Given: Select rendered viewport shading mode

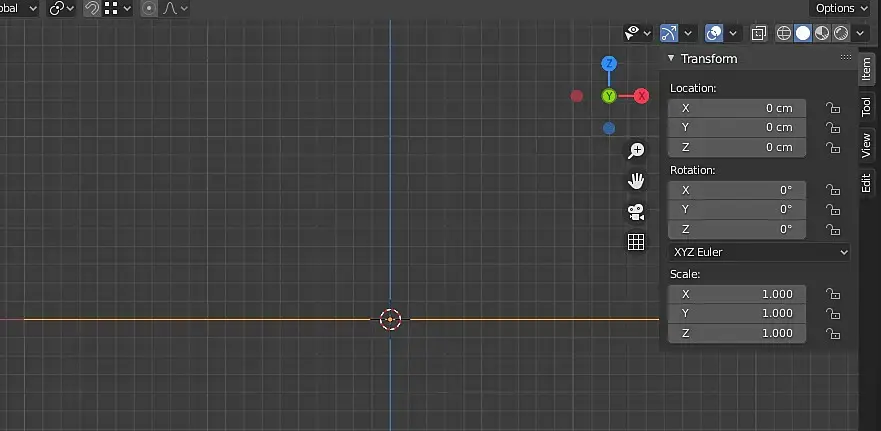Looking at the screenshot, I should [x=841, y=33].
